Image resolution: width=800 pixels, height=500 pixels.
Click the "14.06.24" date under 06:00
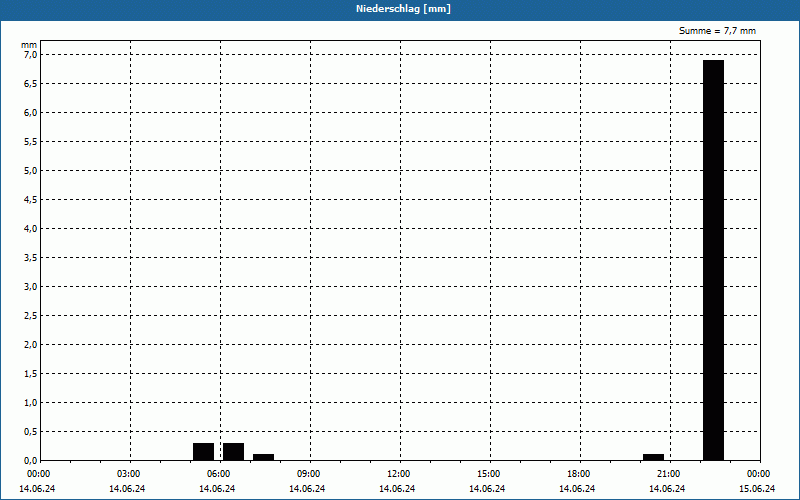[217, 489]
